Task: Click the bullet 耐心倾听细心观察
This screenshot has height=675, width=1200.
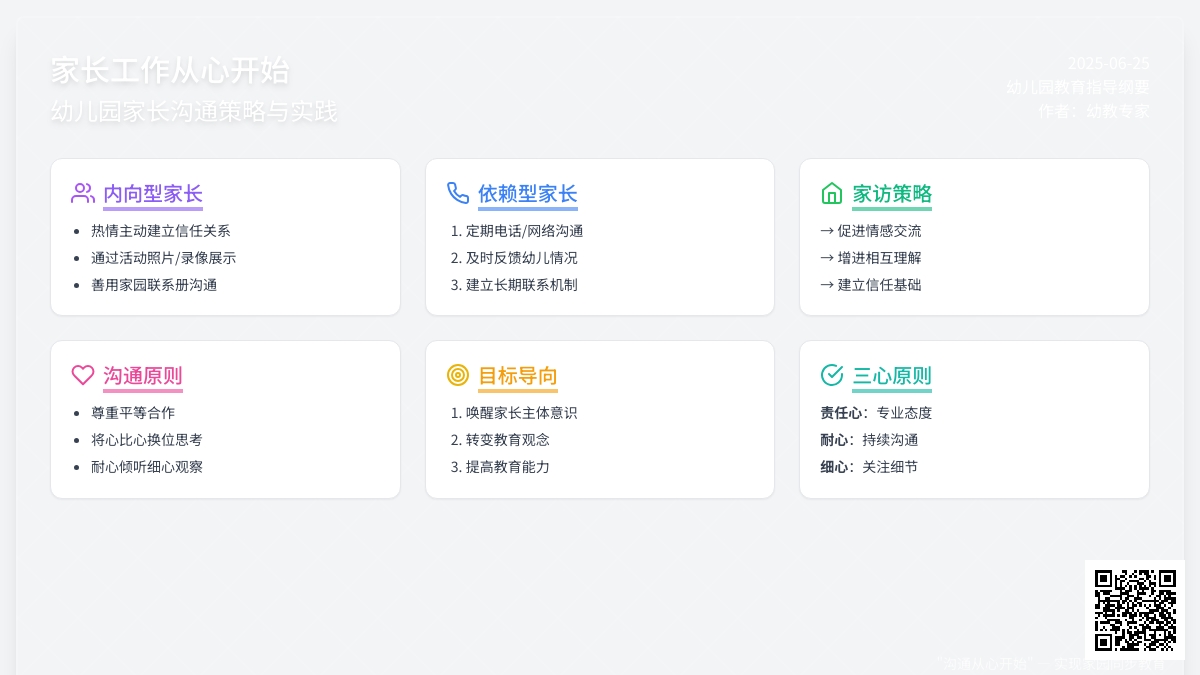Action: pos(147,466)
